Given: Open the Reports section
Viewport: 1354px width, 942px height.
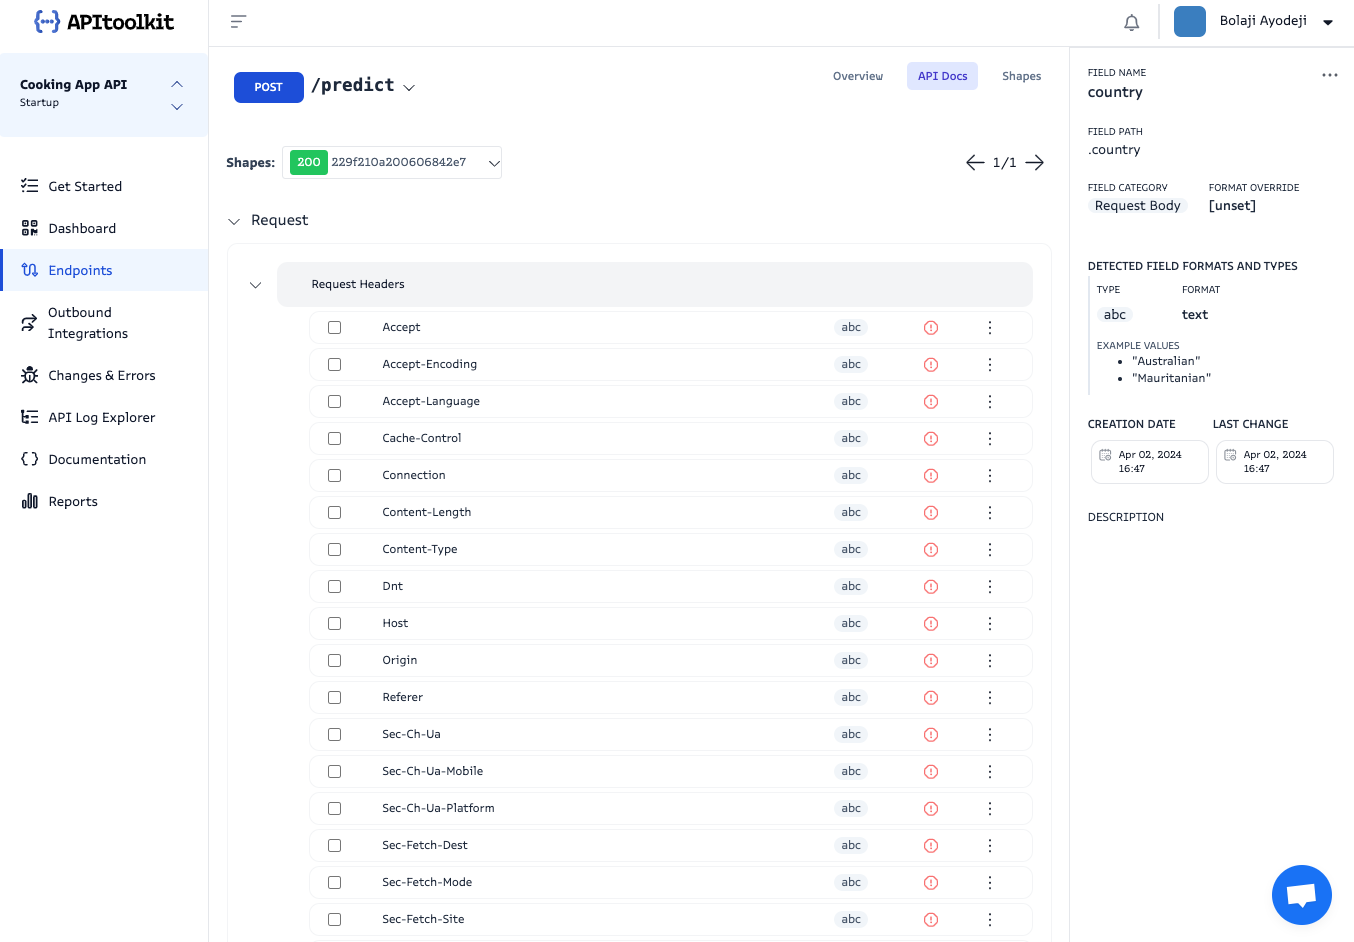Looking at the screenshot, I should point(71,501).
